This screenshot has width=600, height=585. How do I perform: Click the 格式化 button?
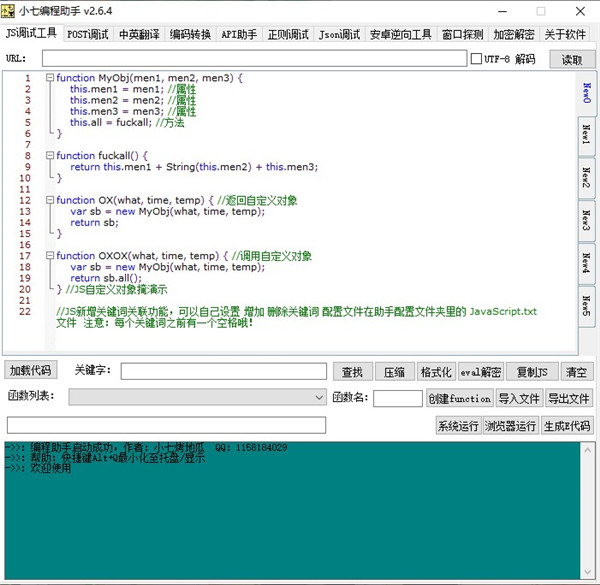(x=436, y=372)
